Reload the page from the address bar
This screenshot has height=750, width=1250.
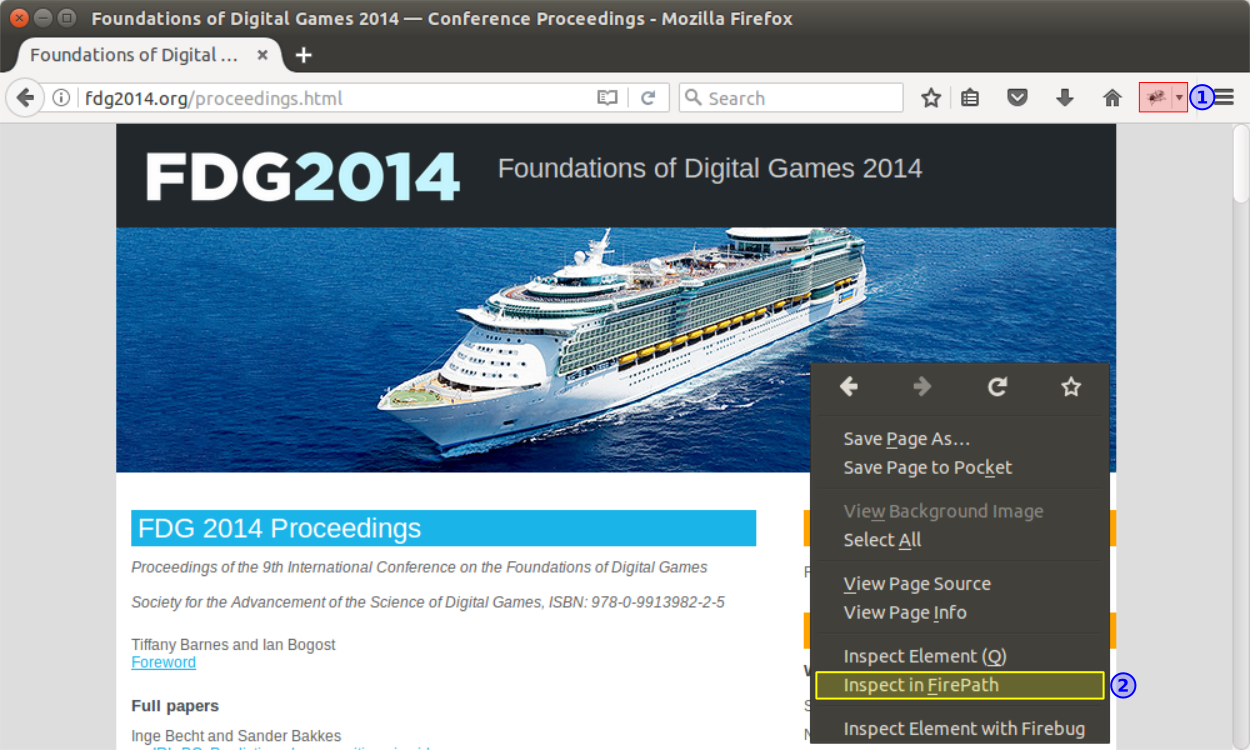tap(648, 98)
